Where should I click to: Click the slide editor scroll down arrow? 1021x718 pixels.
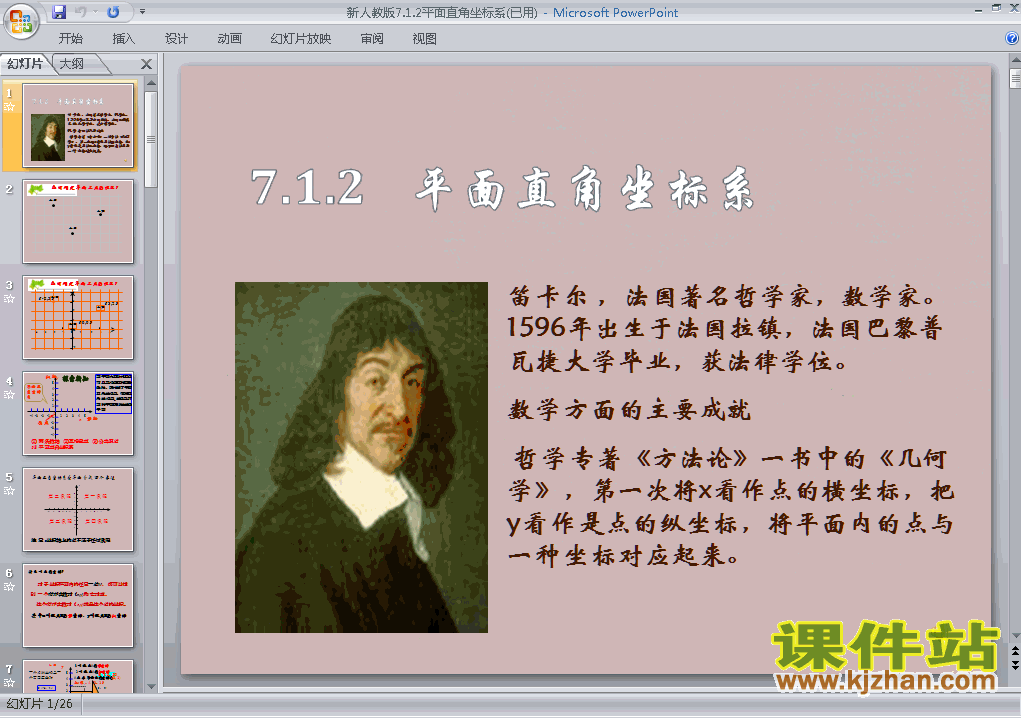pyautogui.click(x=1015, y=635)
